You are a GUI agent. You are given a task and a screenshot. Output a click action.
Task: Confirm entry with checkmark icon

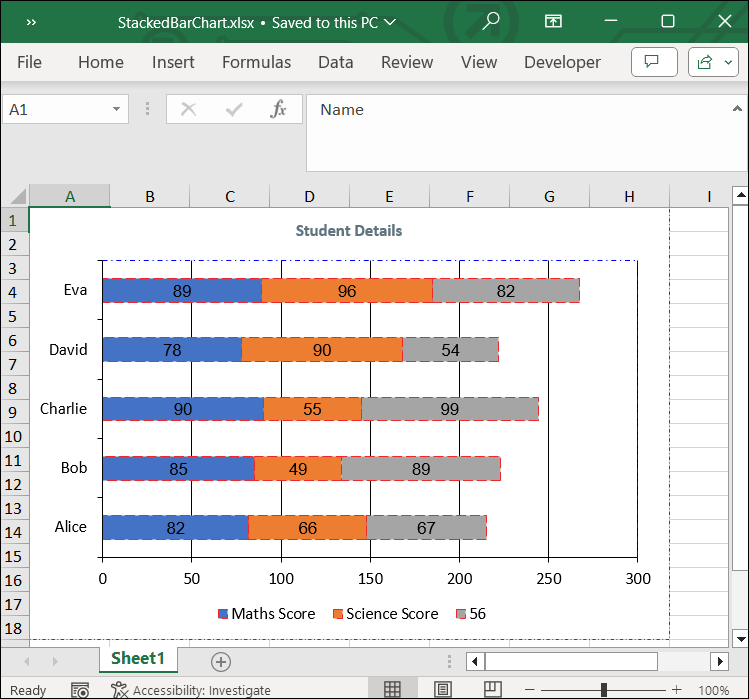(x=234, y=109)
